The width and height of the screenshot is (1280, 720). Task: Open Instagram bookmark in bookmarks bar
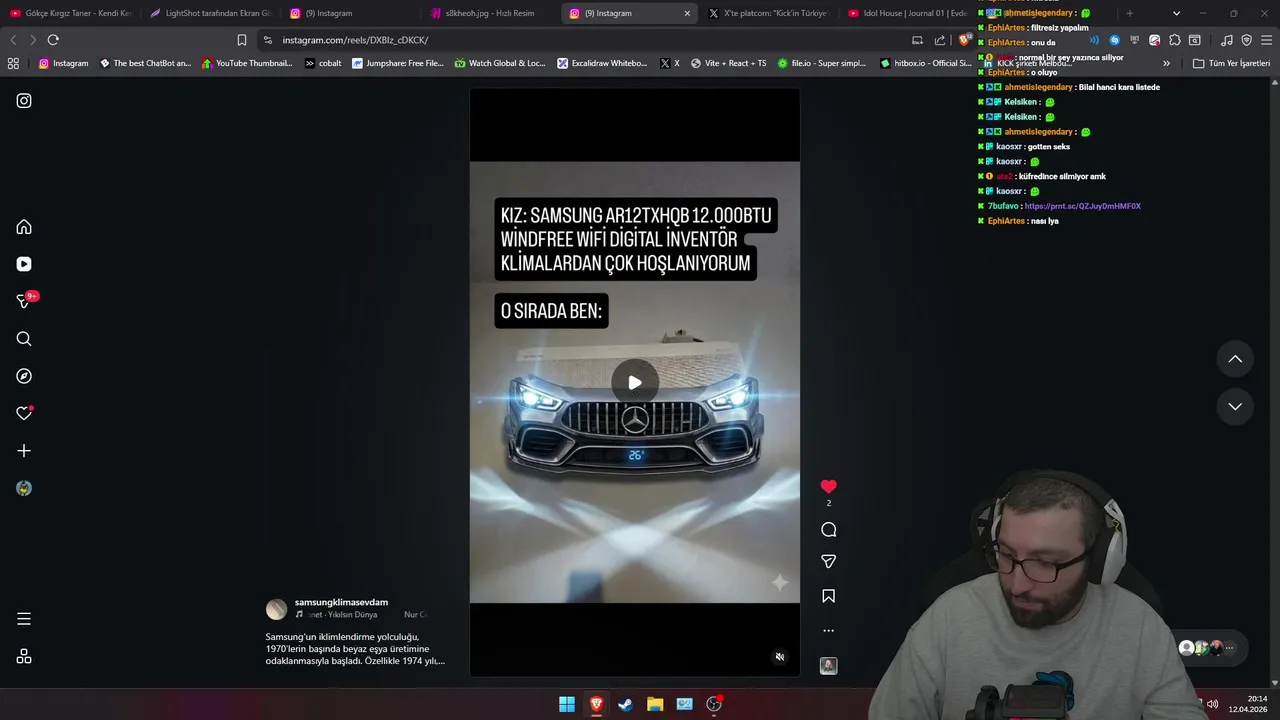point(63,63)
